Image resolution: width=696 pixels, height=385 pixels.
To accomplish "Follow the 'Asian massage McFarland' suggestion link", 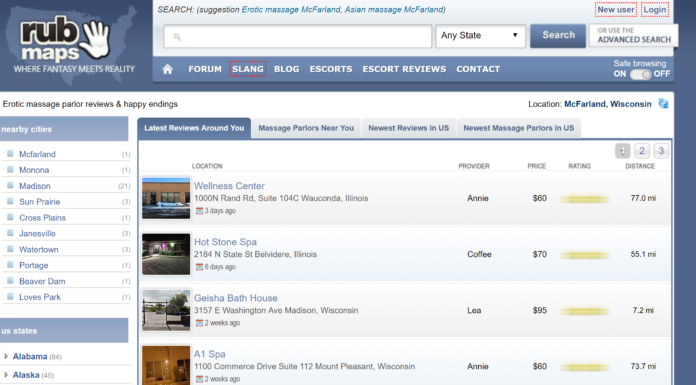I will [394, 9].
